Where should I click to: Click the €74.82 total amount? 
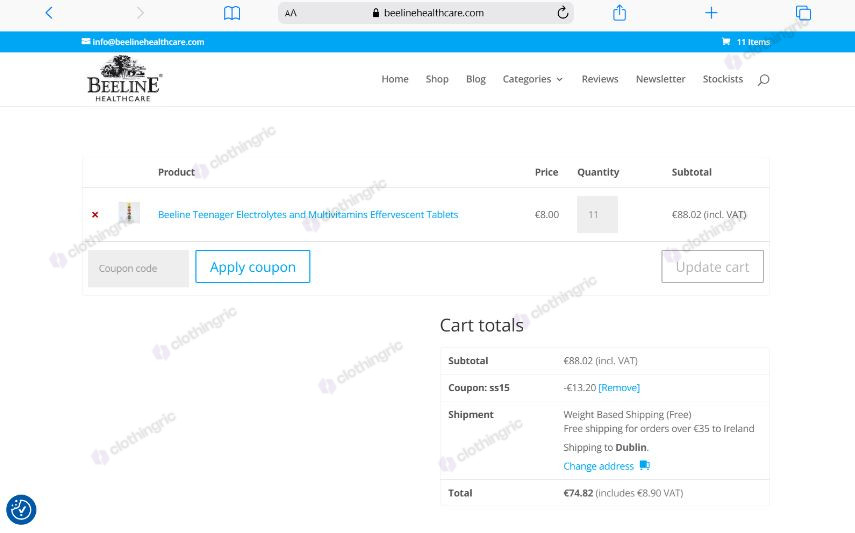[x=578, y=493]
